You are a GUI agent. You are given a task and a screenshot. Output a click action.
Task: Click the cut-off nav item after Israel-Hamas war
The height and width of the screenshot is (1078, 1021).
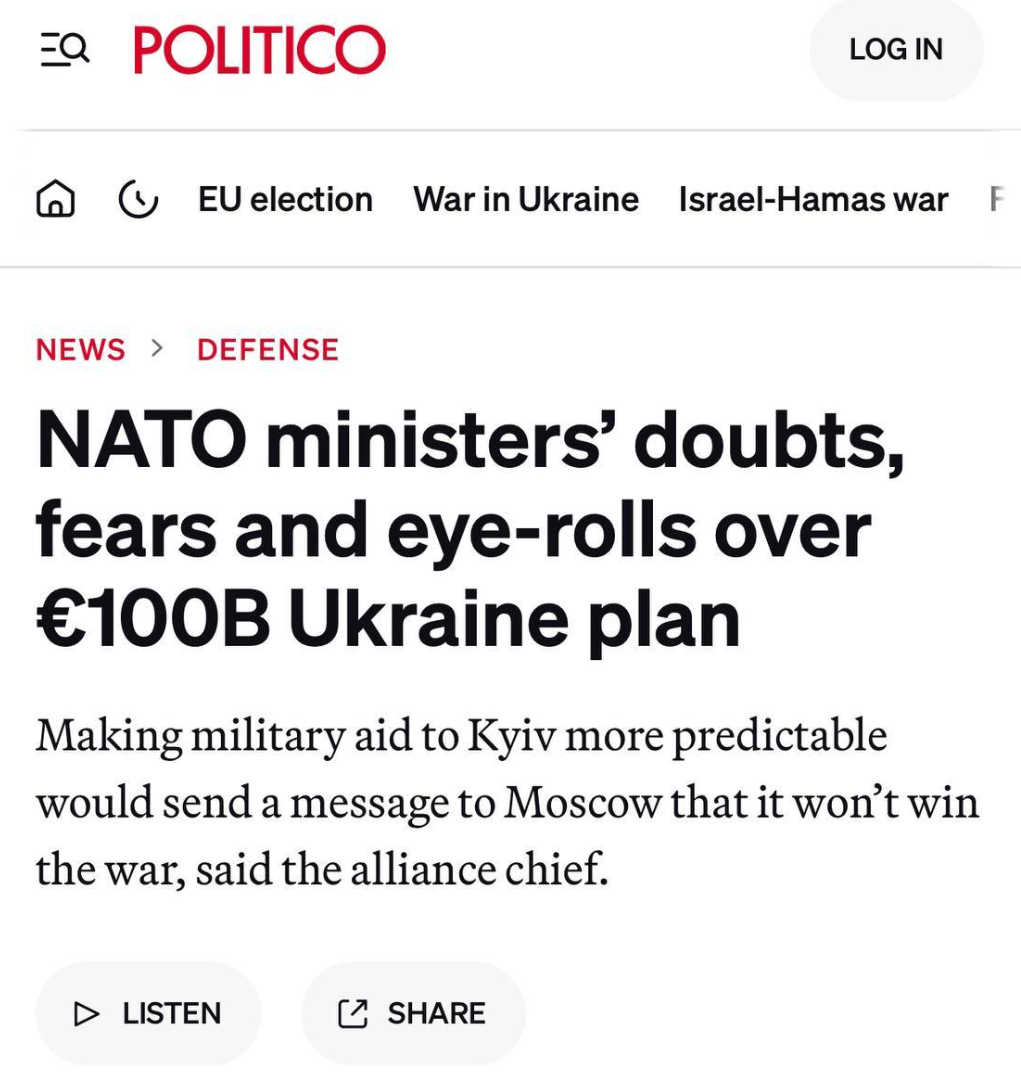coord(996,200)
